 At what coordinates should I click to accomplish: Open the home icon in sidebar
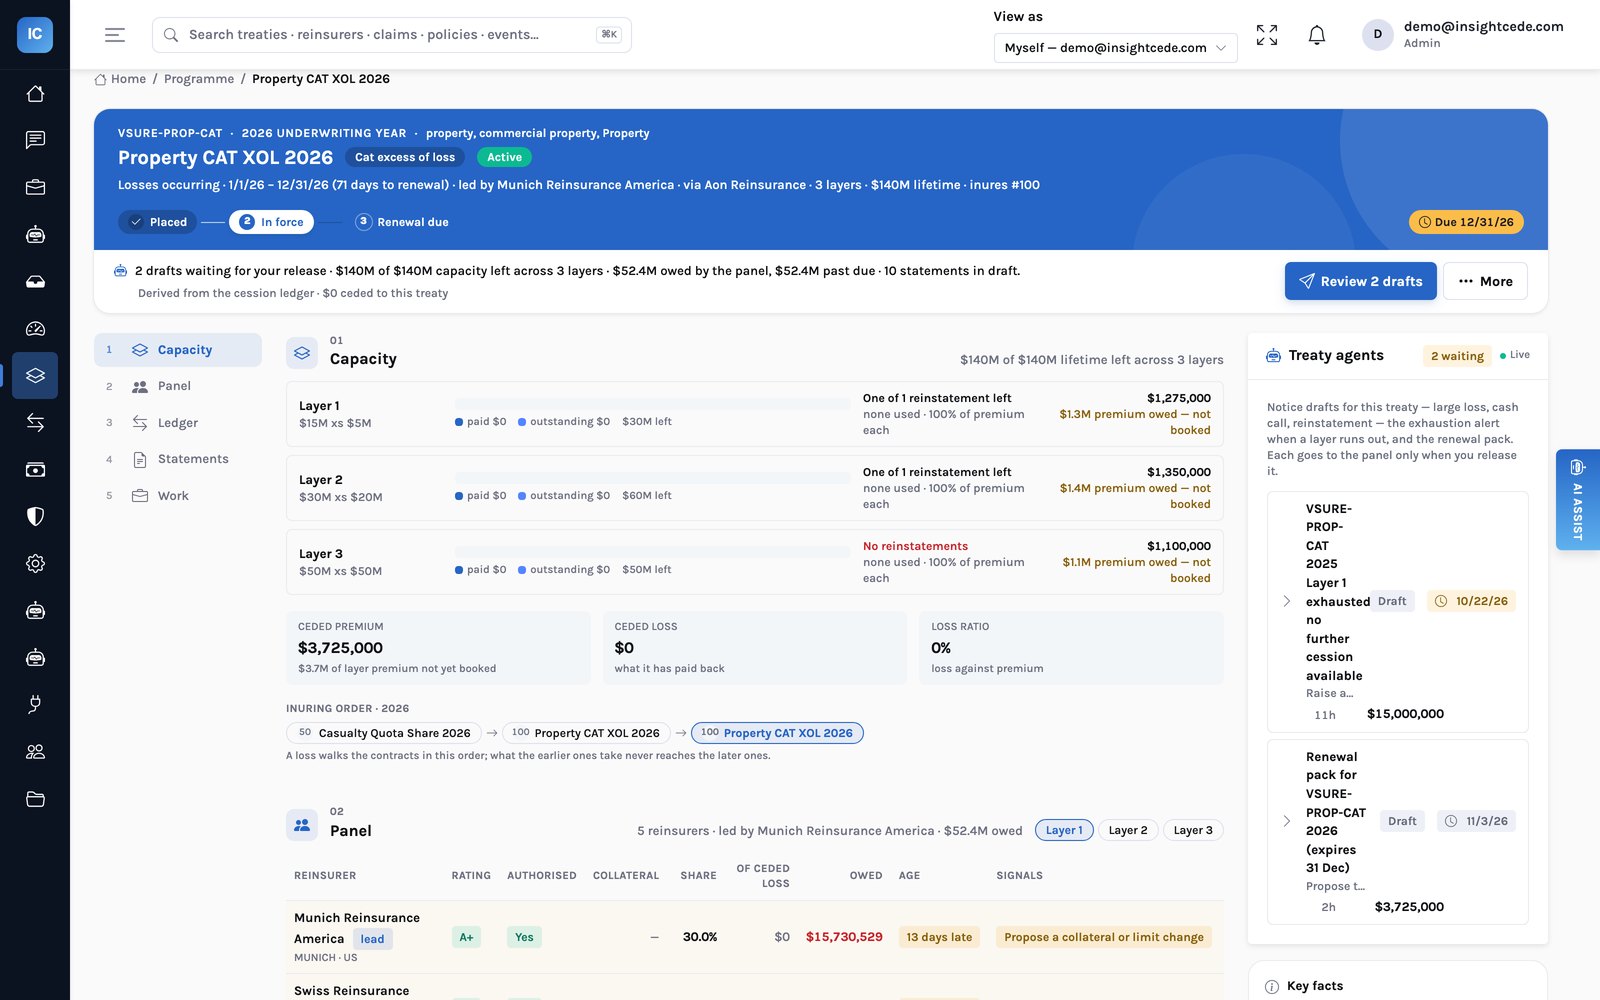coord(35,94)
